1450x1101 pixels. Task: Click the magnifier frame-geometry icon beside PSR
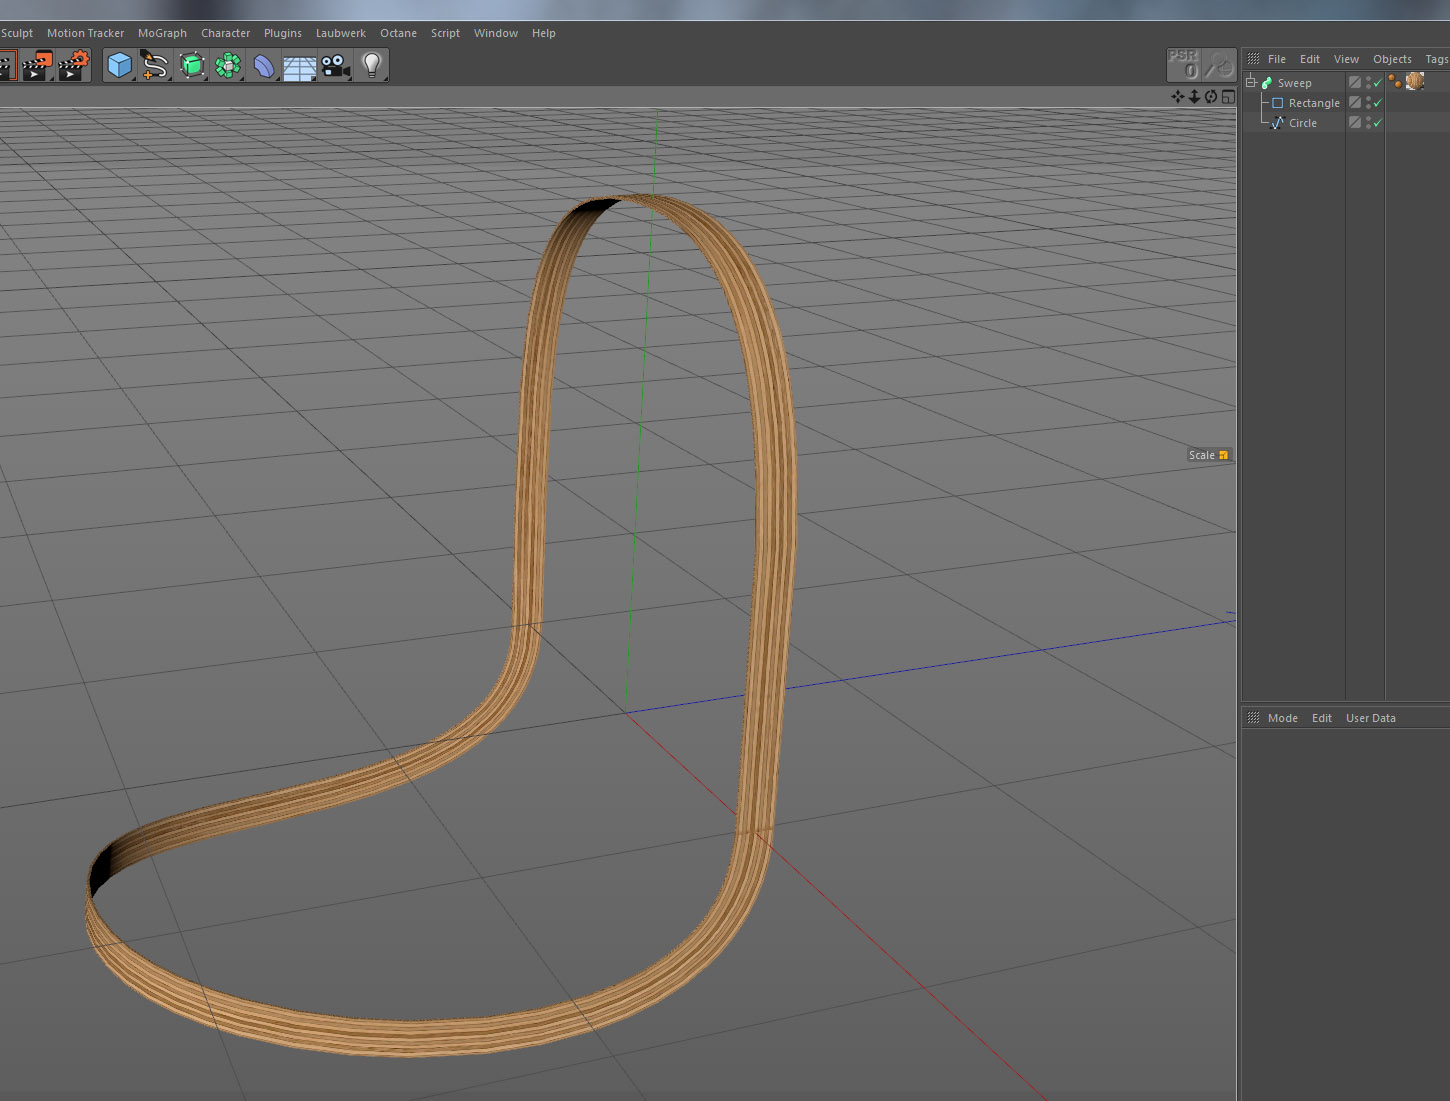click(x=1218, y=65)
